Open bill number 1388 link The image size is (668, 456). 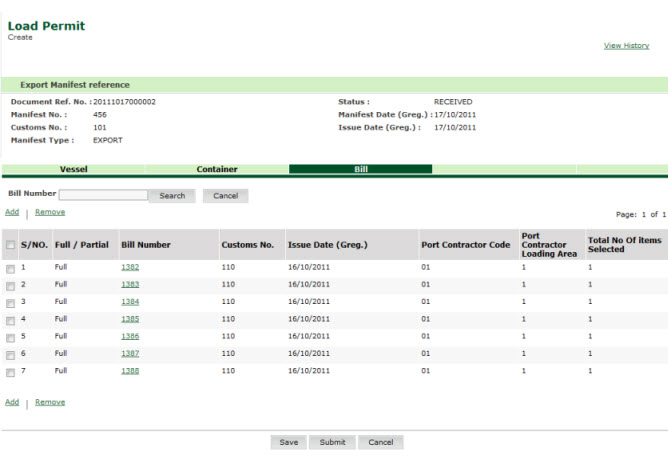(130, 370)
